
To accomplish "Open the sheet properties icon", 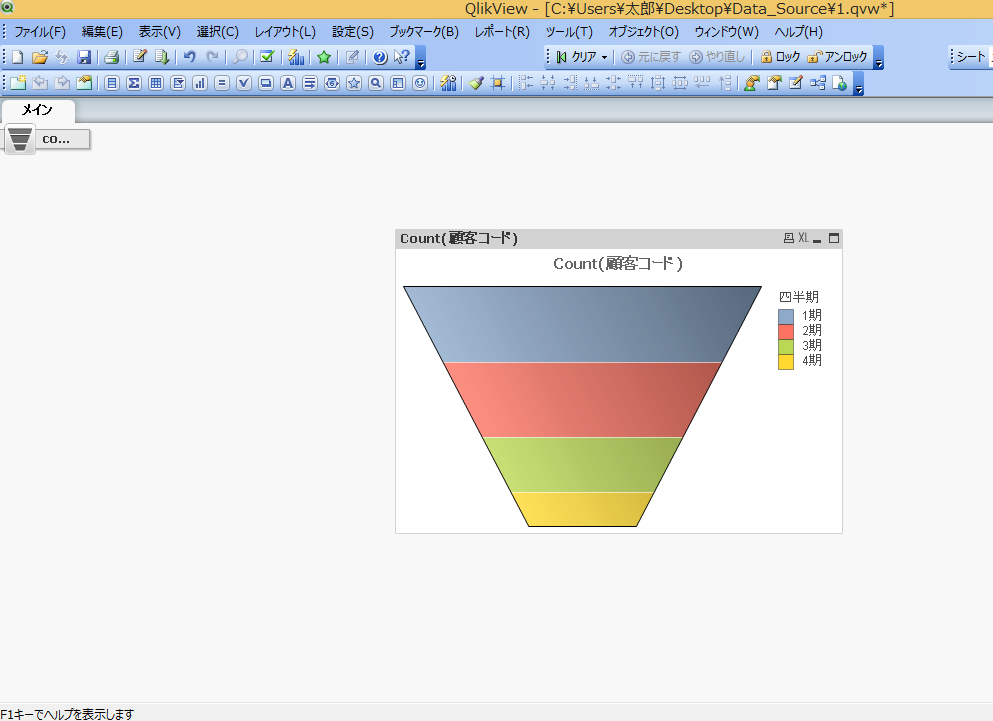I will pos(84,83).
